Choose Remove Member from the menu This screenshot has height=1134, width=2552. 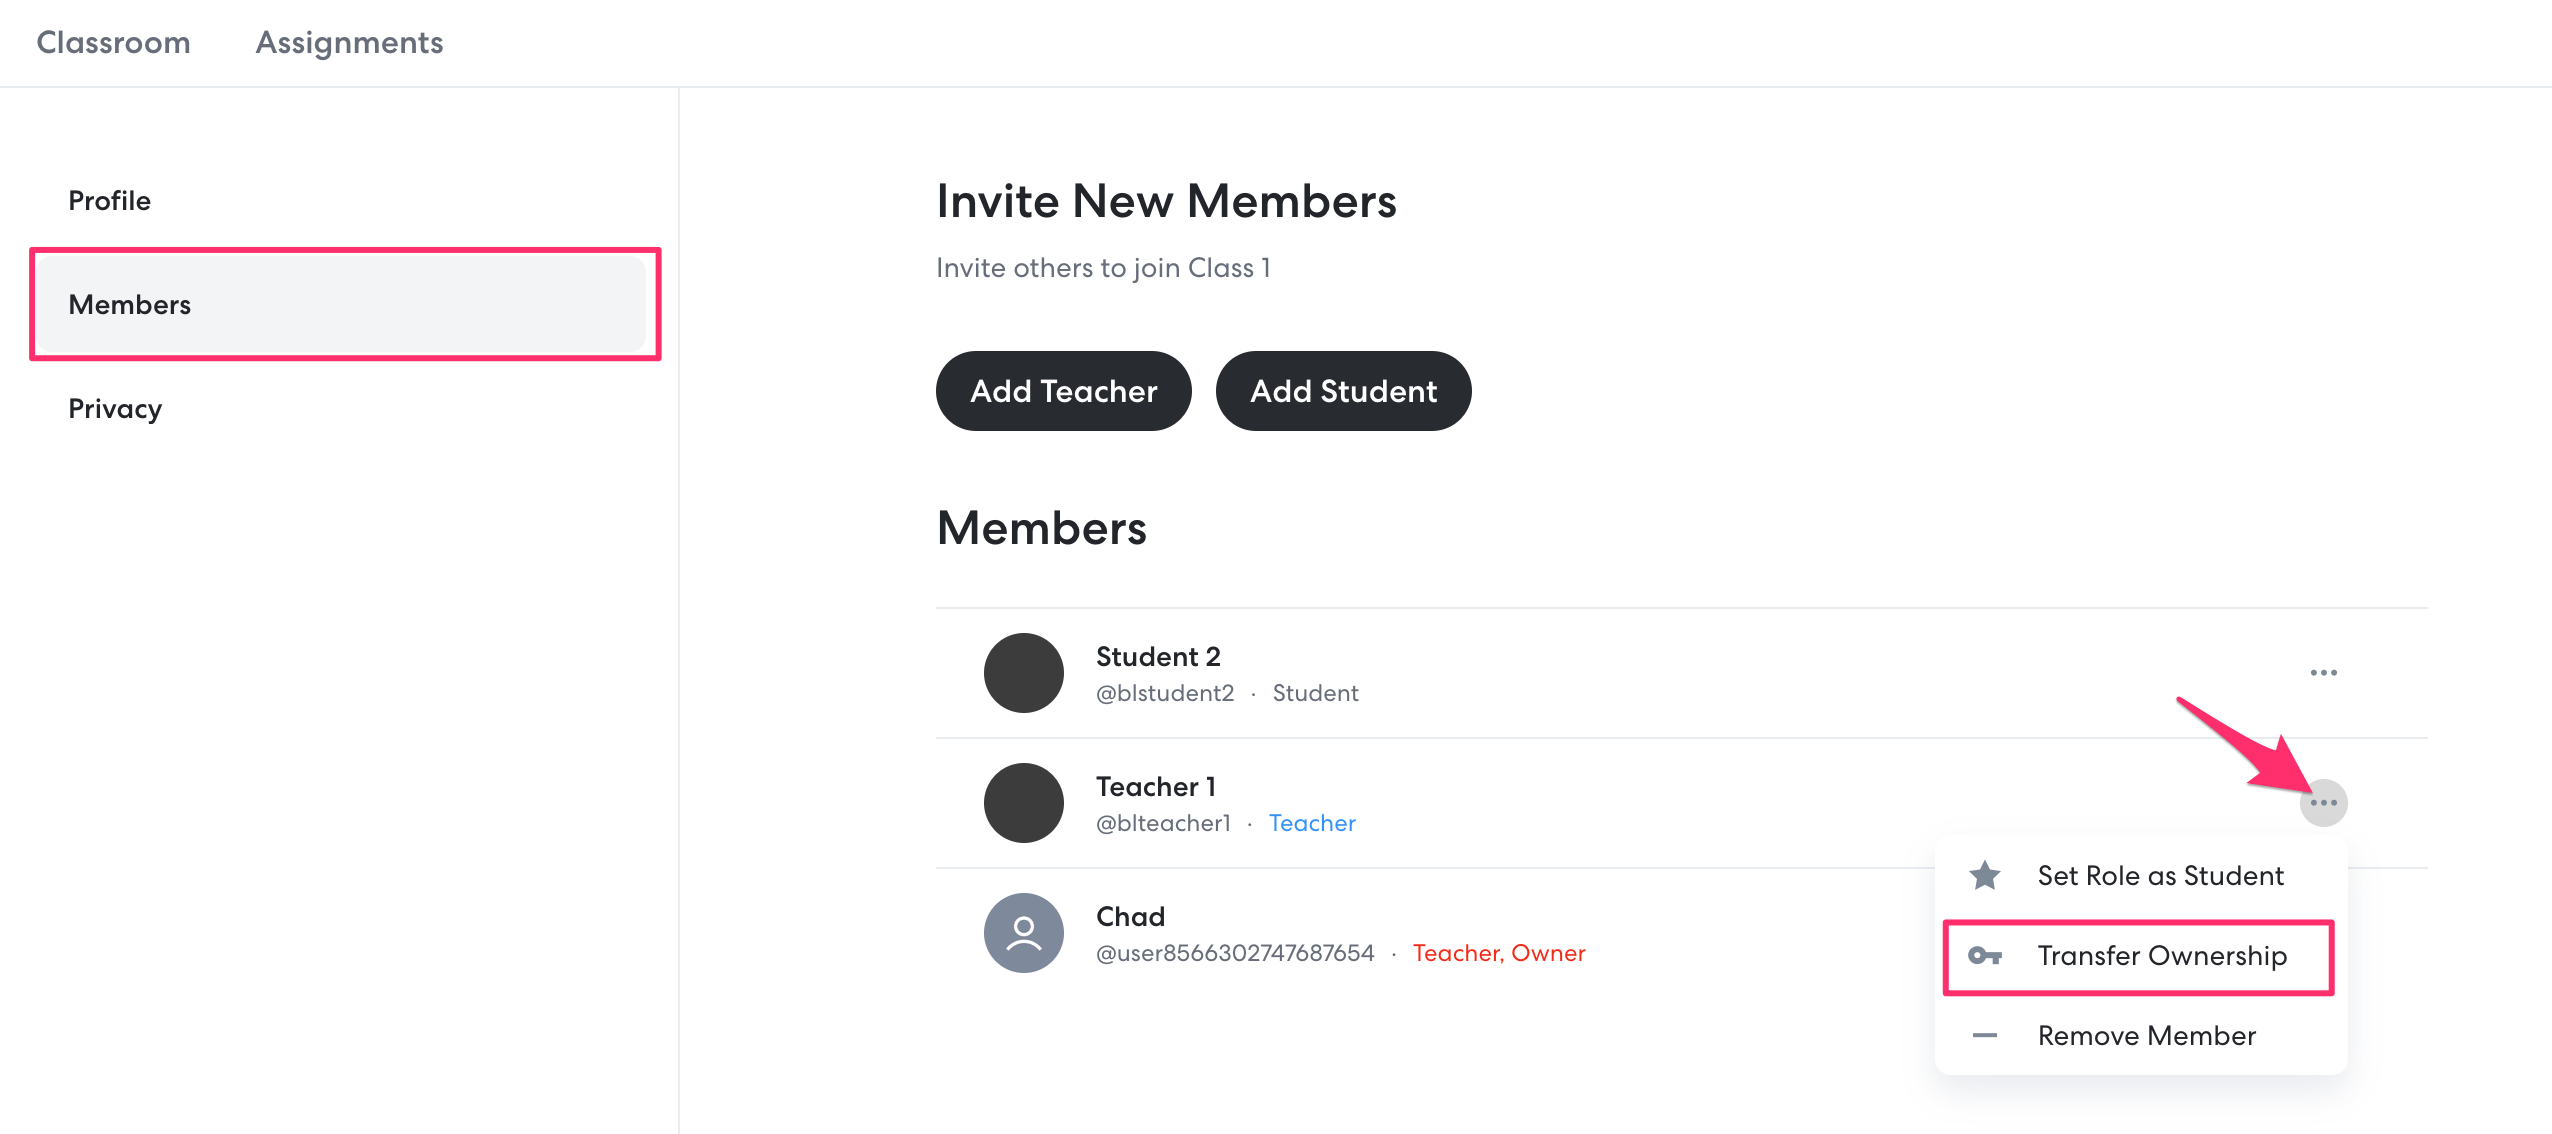pyautogui.click(x=2141, y=1036)
